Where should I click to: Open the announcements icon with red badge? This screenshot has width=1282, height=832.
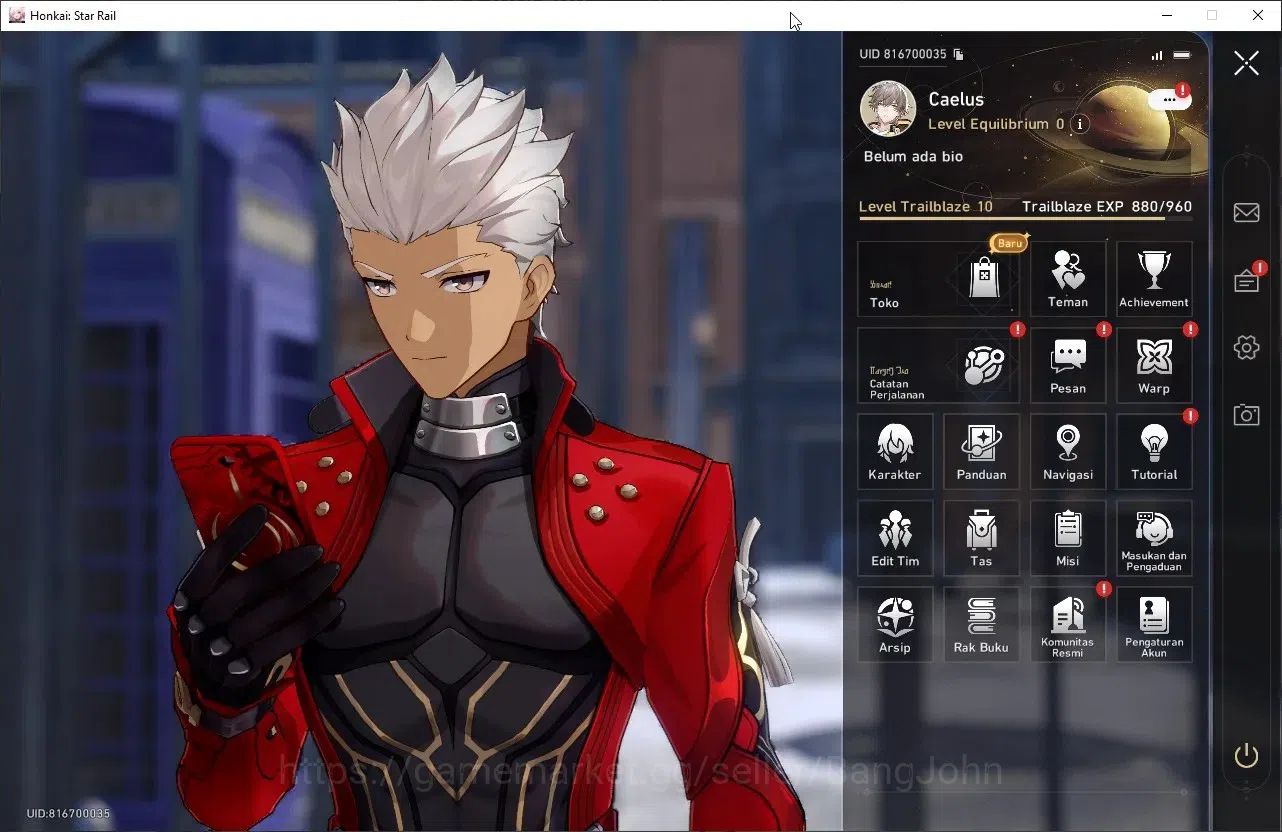click(1247, 280)
